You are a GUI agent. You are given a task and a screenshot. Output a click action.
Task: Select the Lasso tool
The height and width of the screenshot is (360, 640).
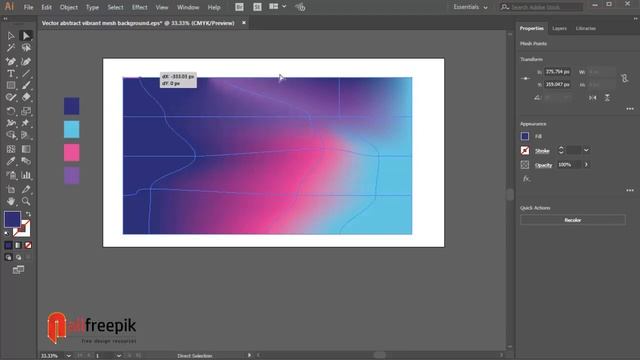tap(26, 48)
